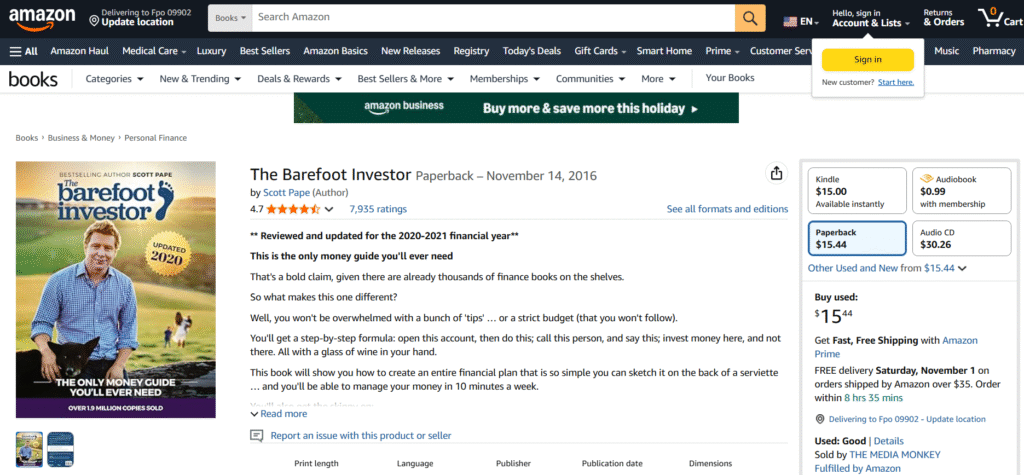Click the US flag language icon
This screenshot has width=1024, height=475.
791,20
